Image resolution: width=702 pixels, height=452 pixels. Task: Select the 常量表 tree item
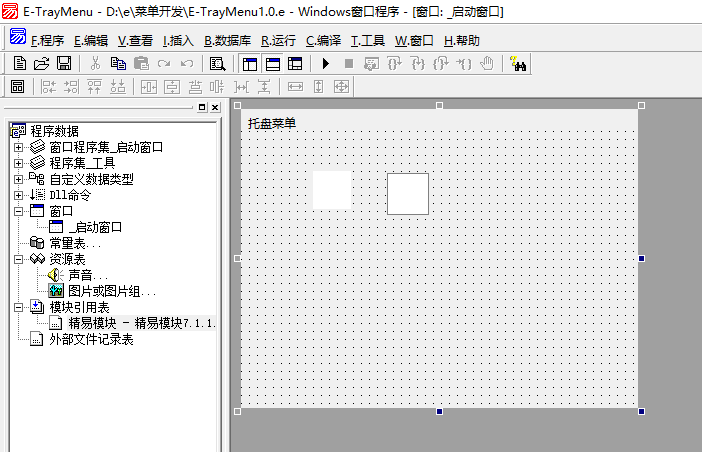75,243
